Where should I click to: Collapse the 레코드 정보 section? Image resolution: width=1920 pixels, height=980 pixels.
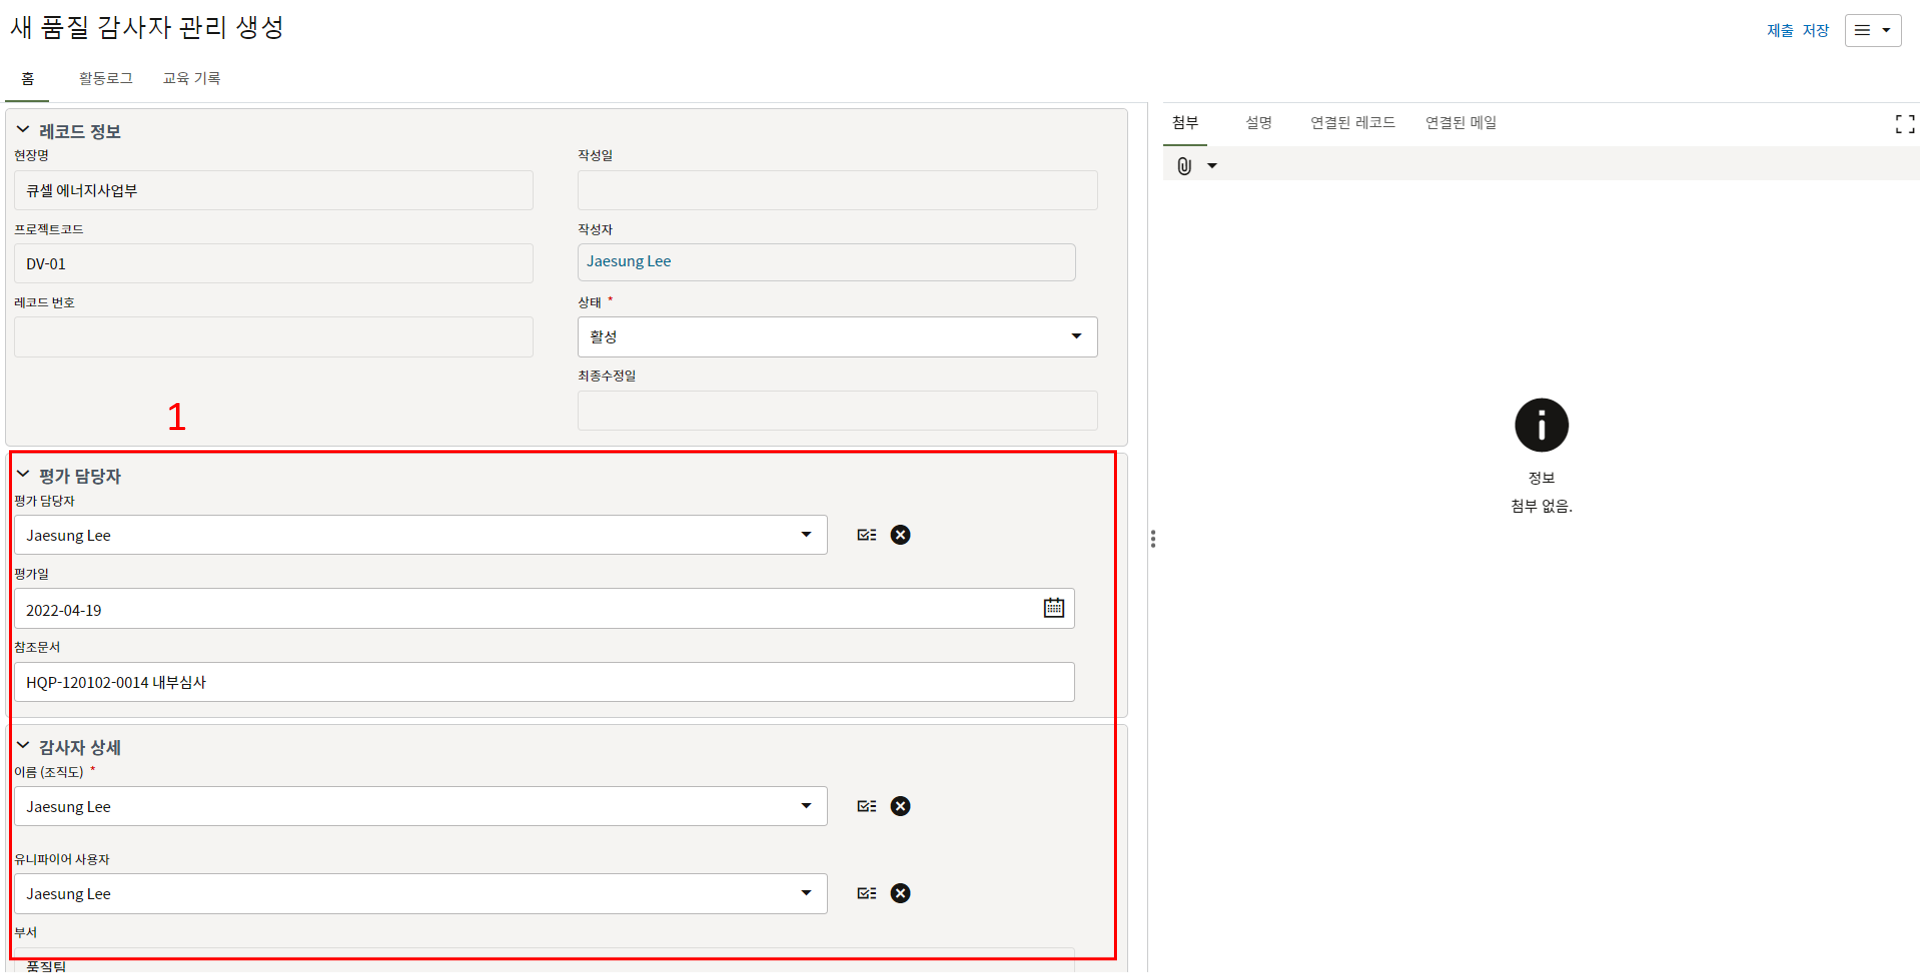[x=23, y=130]
